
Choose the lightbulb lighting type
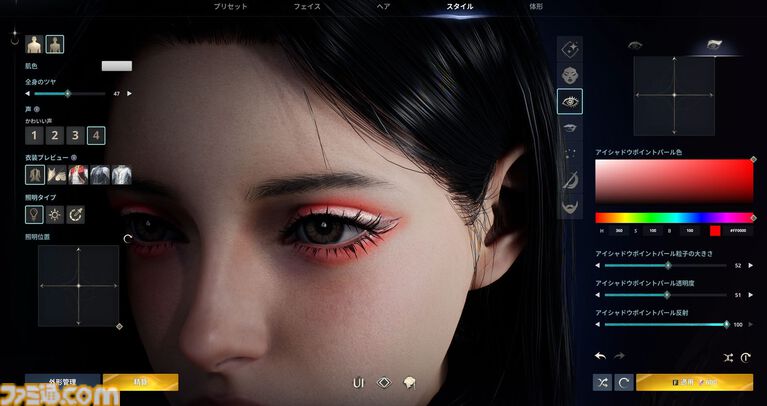click(34, 215)
